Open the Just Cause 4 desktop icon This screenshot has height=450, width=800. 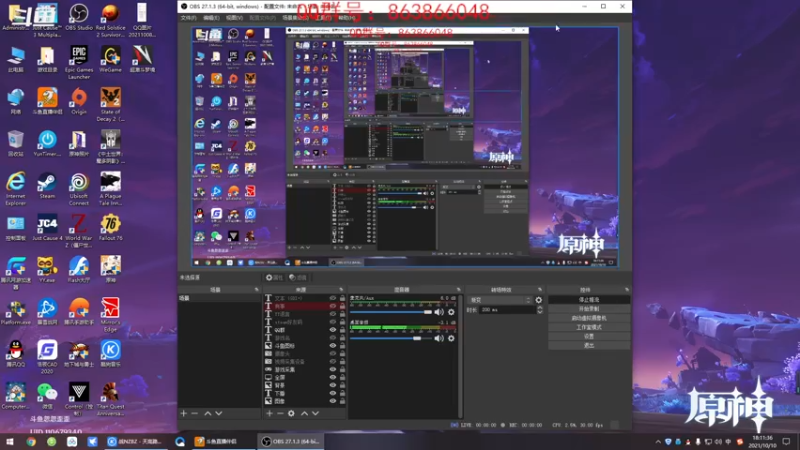click(x=47, y=228)
